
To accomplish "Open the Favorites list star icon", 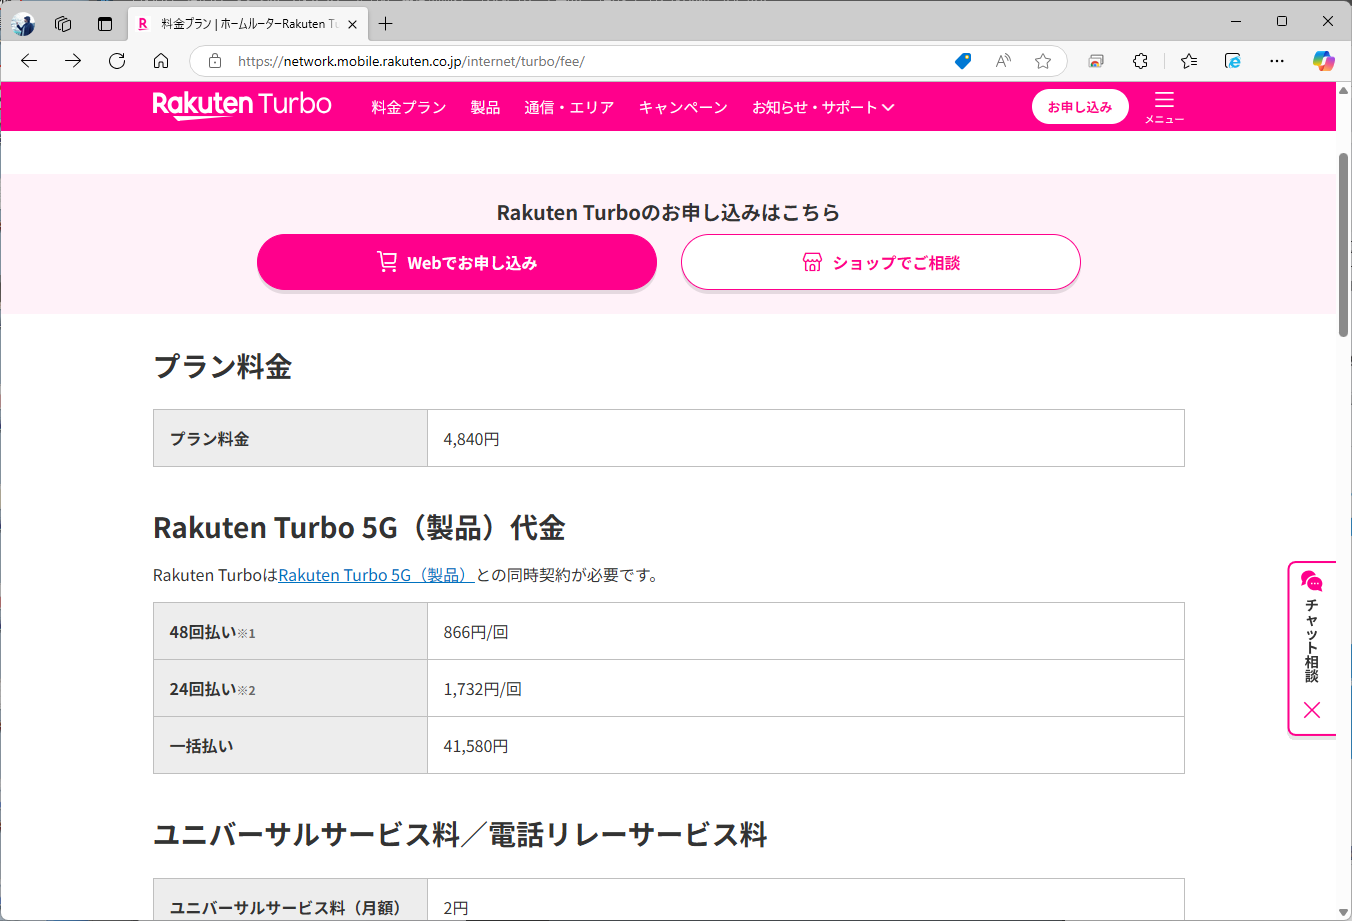I will click(1188, 61).
